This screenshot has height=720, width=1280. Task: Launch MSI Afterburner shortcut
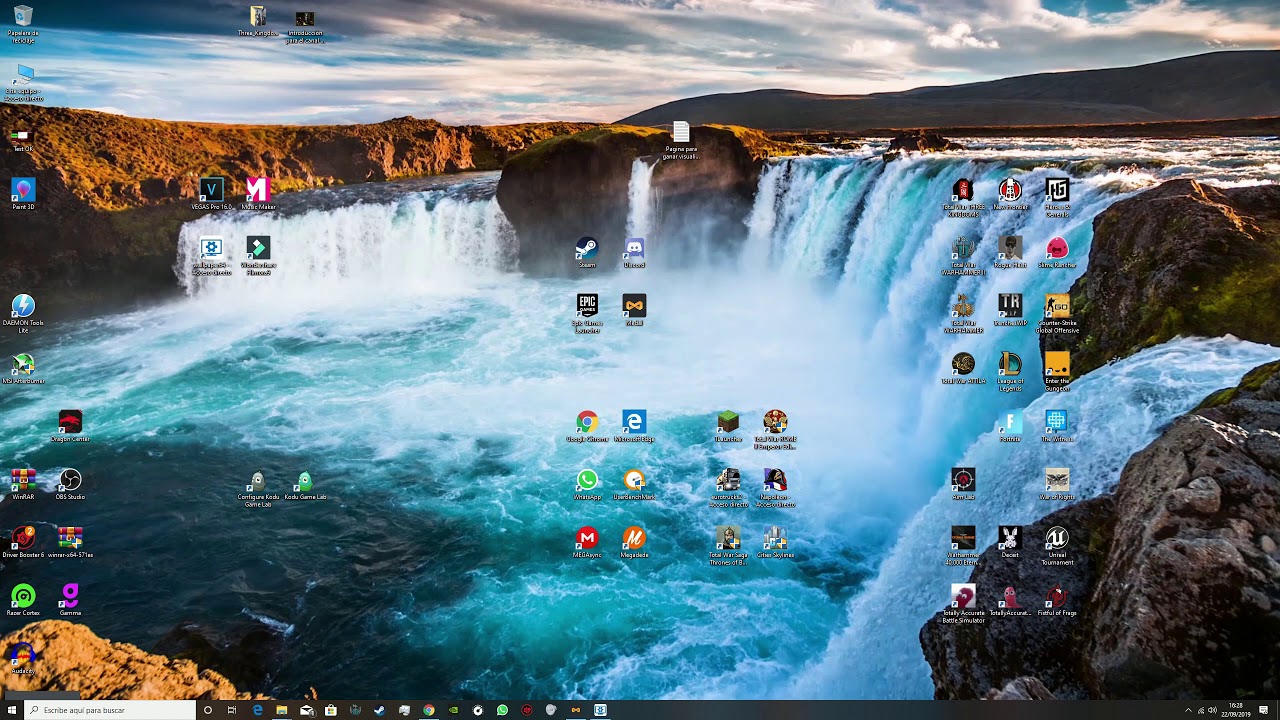tap(22, 368)
